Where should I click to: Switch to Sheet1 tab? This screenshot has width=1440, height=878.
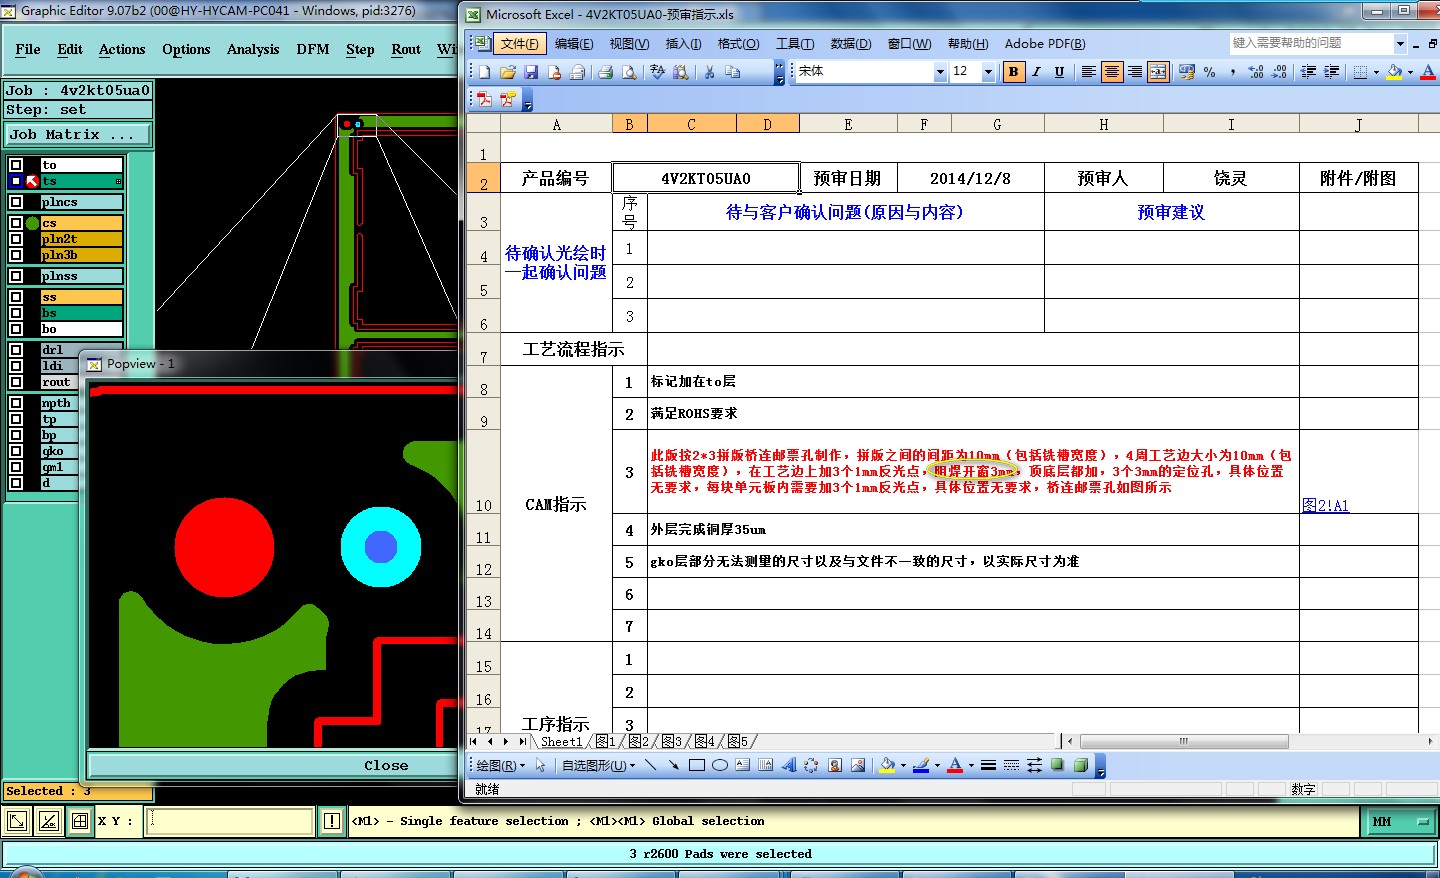[x=561, y=741]
